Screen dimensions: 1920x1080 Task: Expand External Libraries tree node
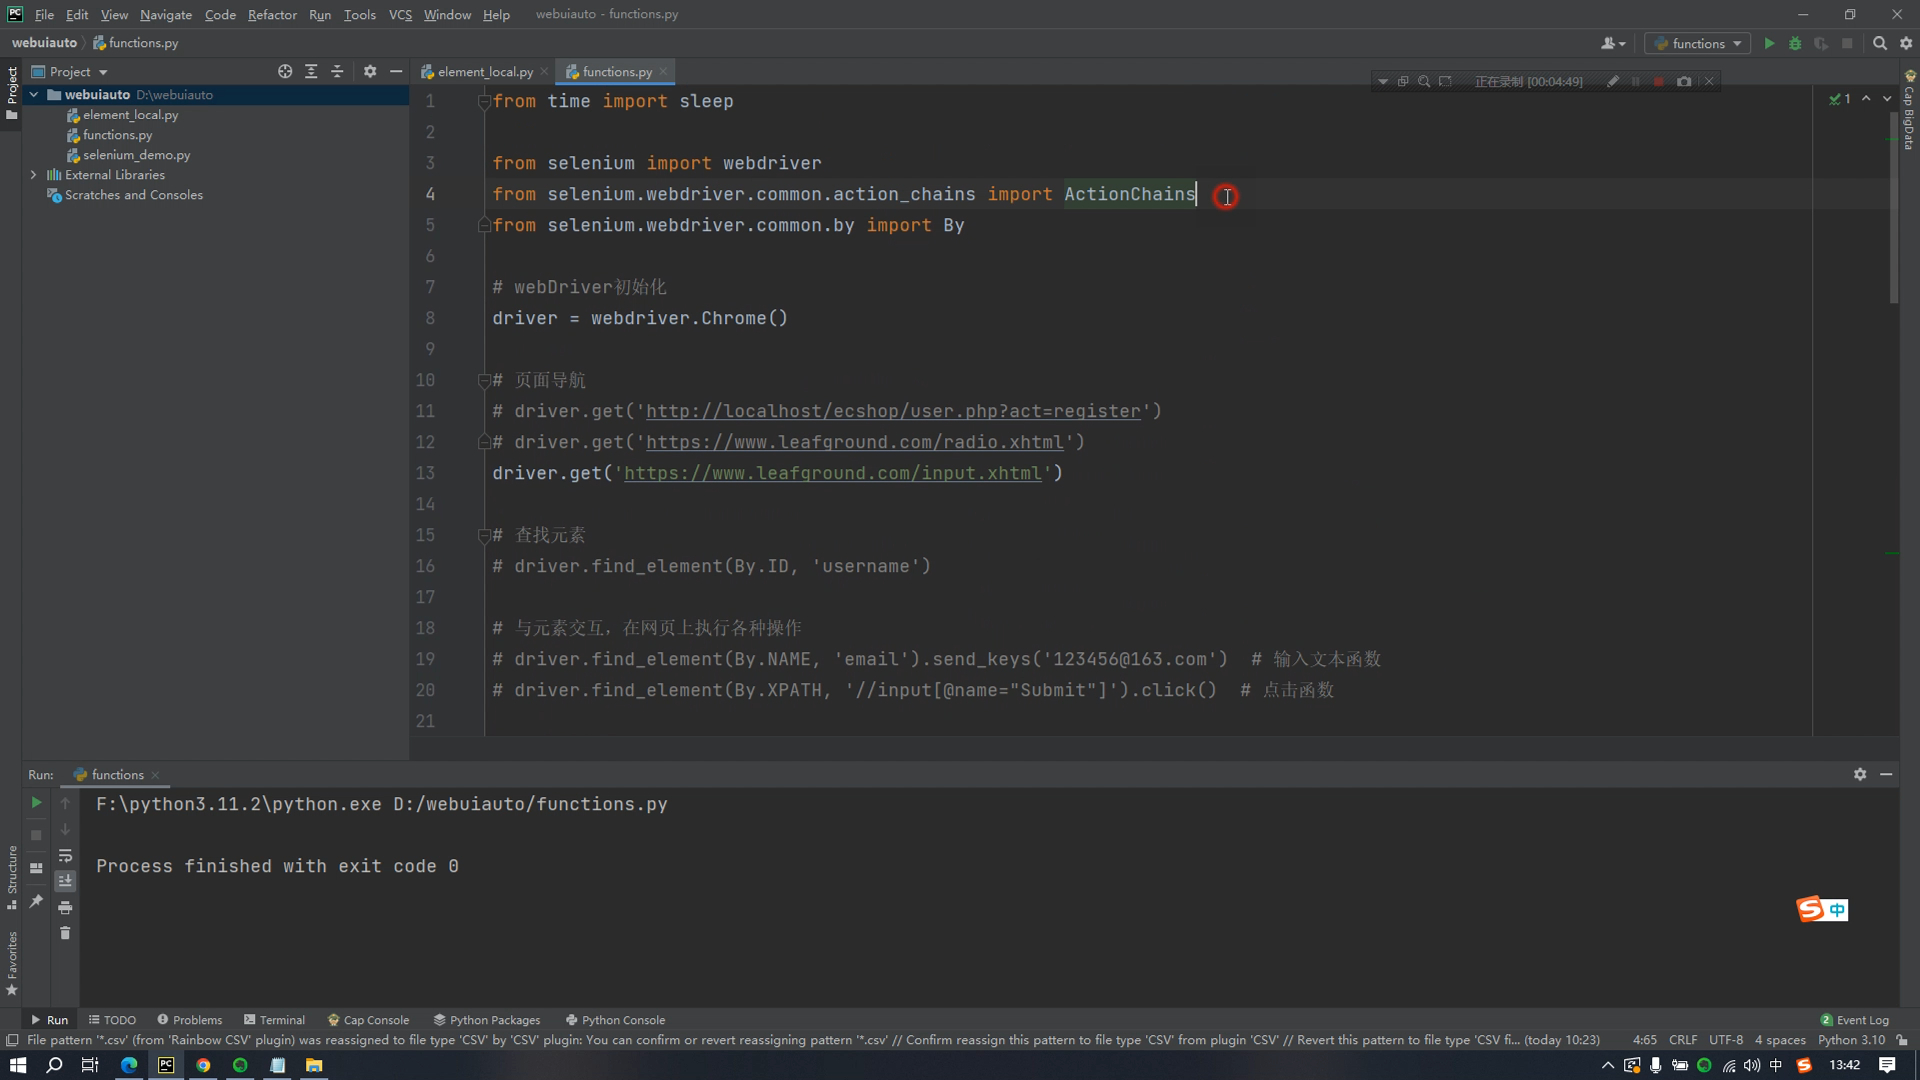click(34, 174)
